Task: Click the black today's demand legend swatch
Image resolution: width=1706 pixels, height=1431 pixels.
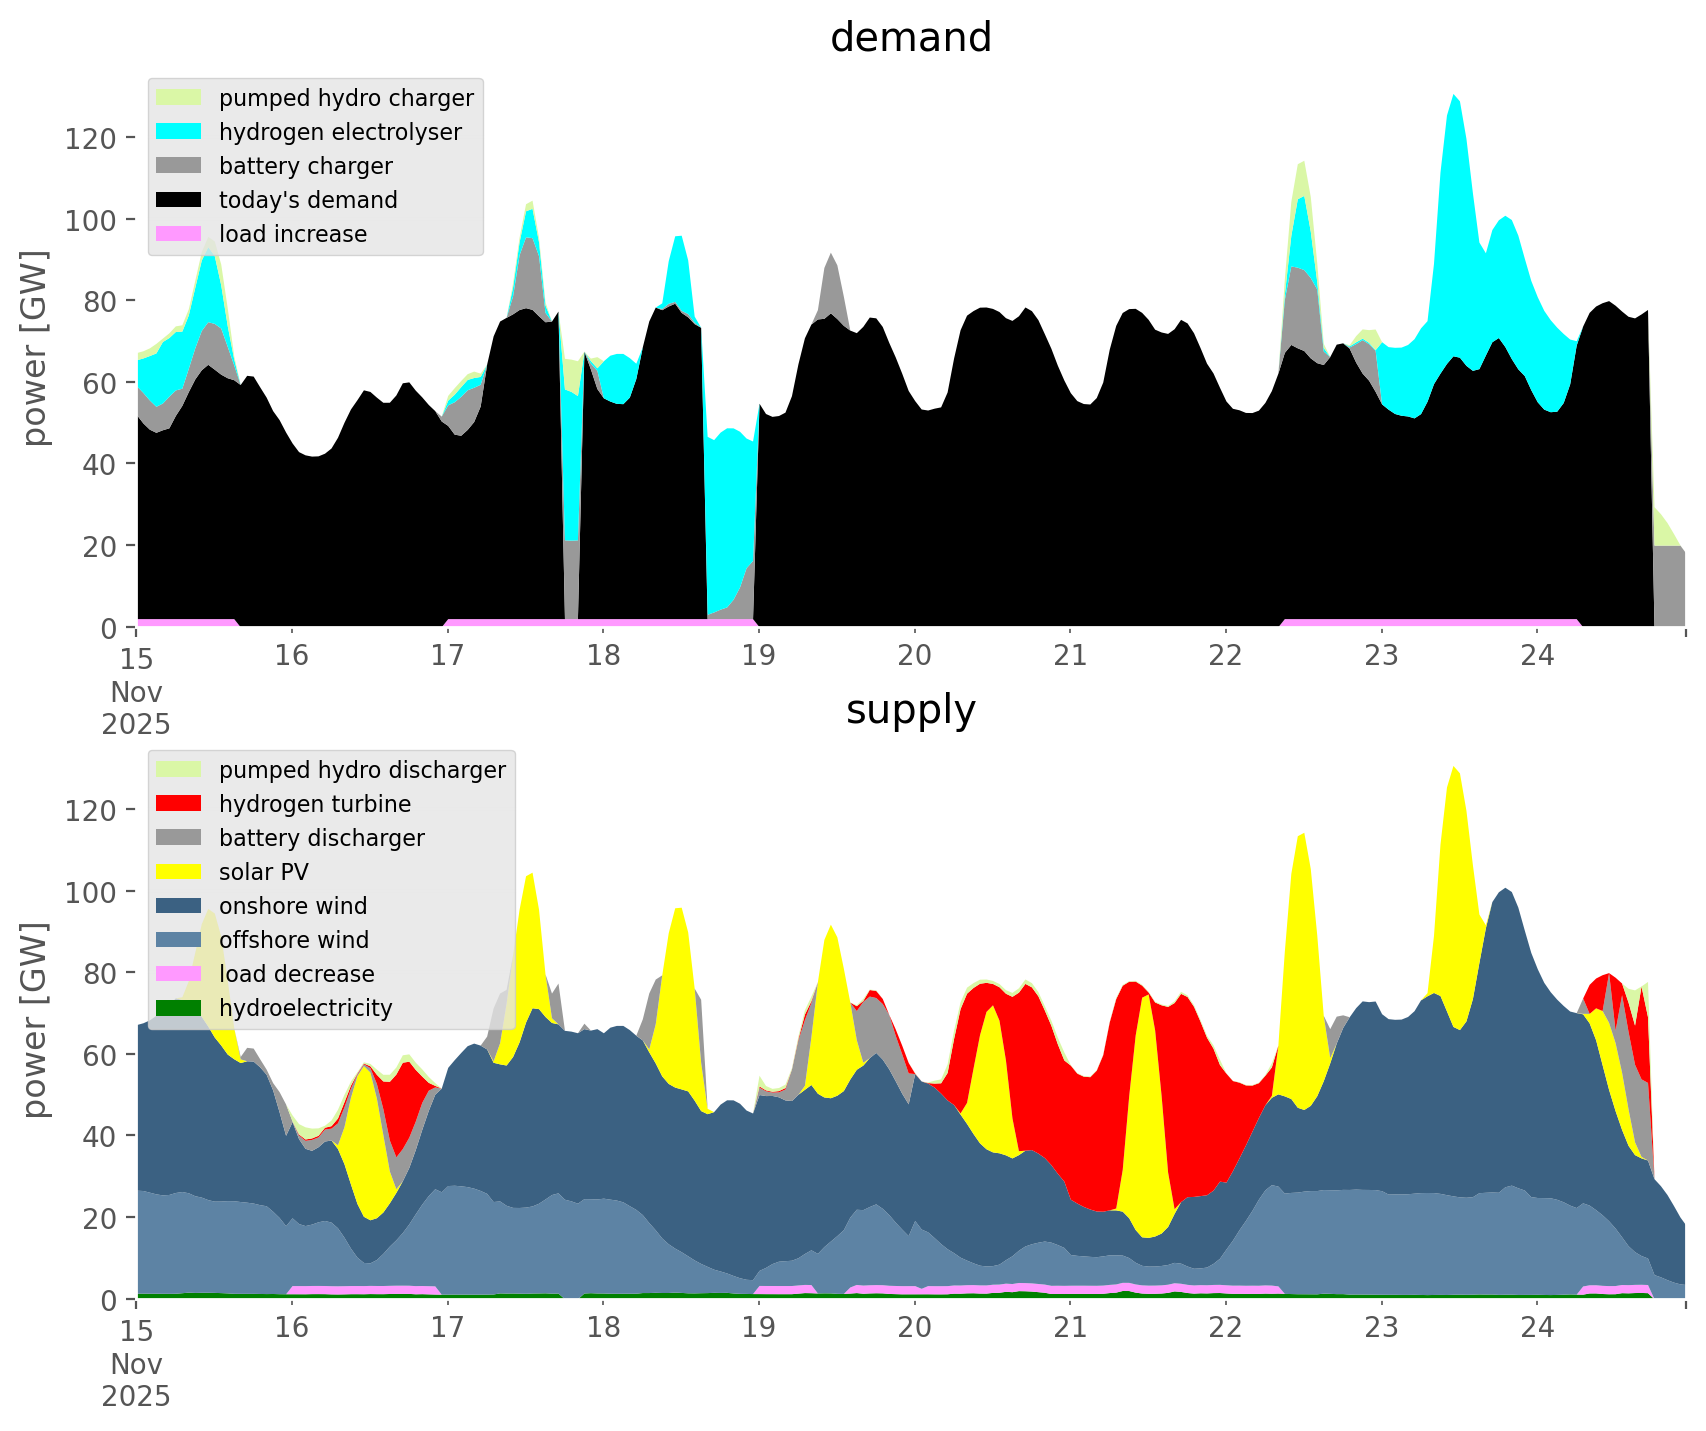Action: tap(179, 200)
